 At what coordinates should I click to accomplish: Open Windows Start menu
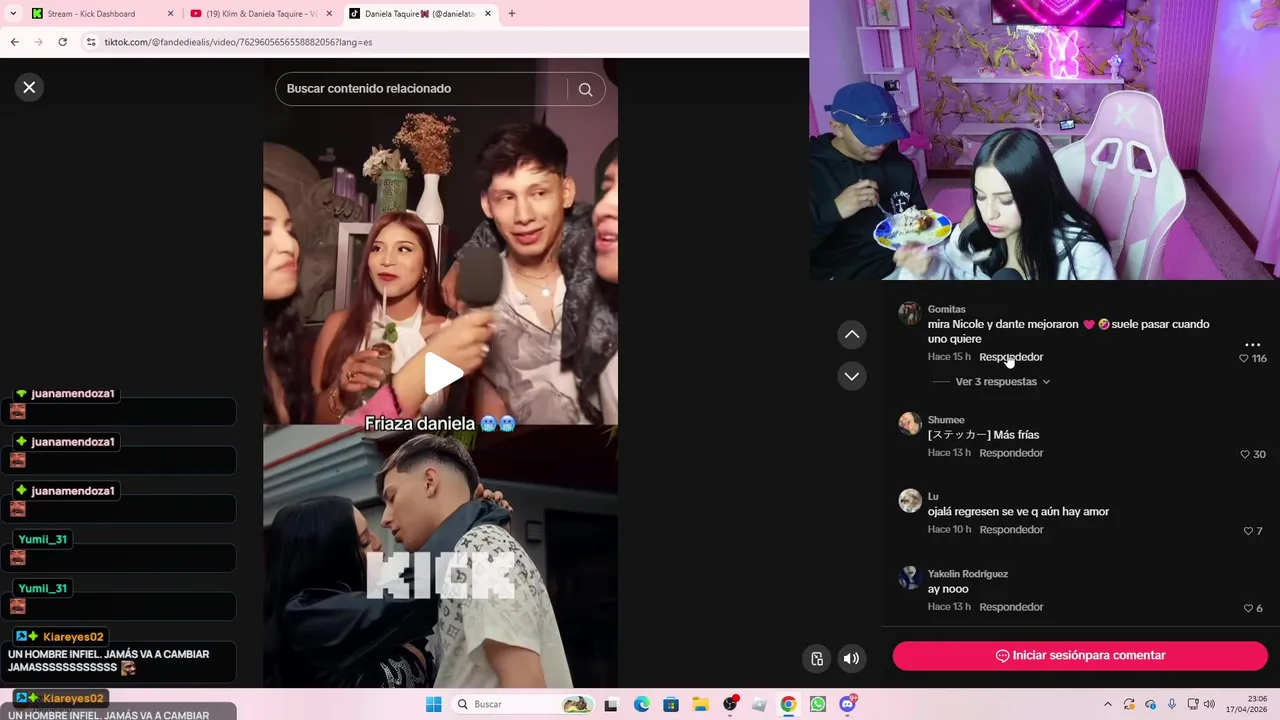click(433, 704)
